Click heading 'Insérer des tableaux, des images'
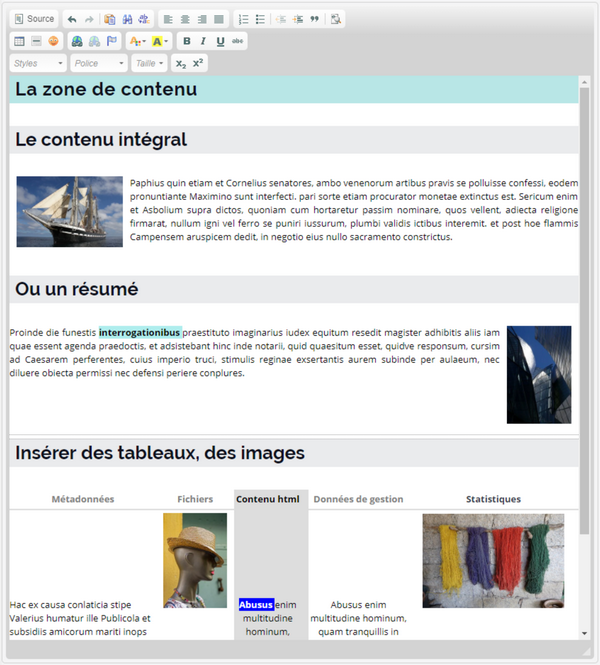Viewport: 600px width, 665px height. (160, 453)
